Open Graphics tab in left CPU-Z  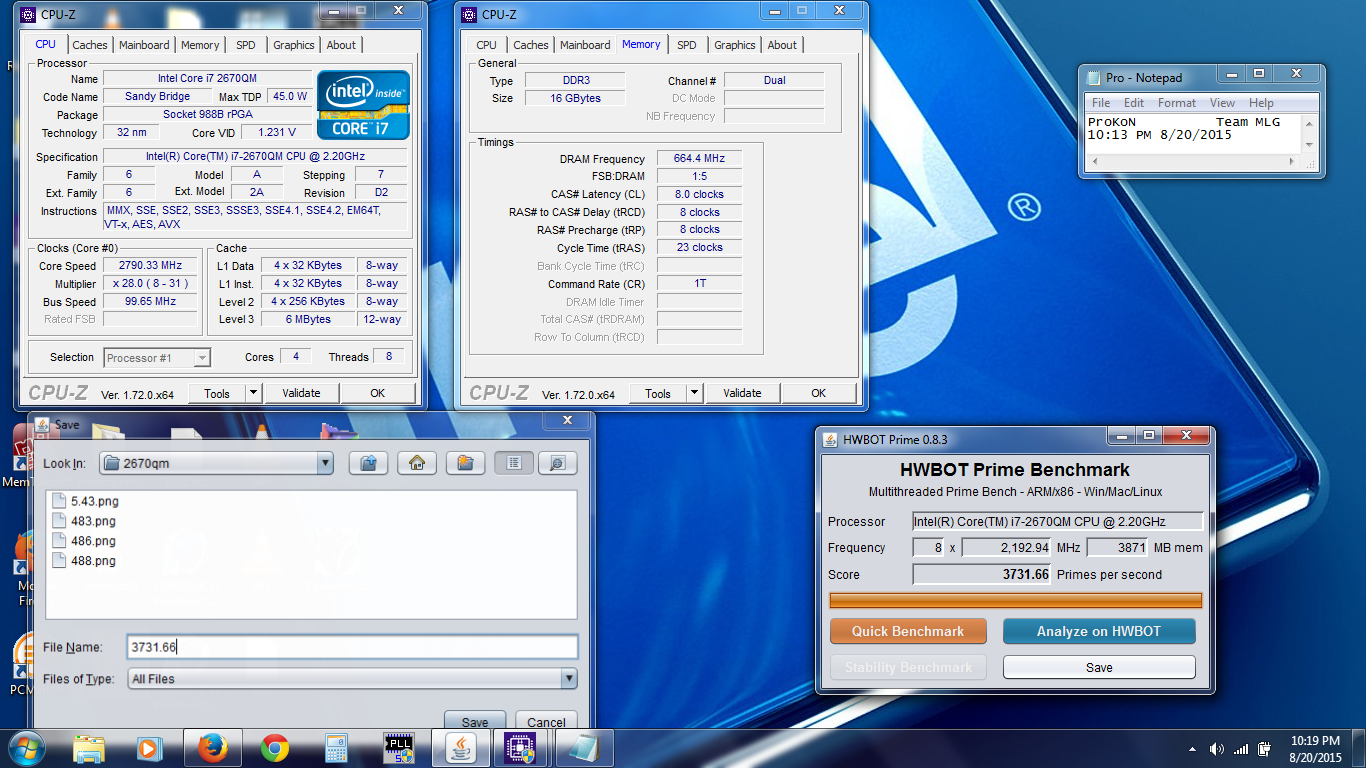point(294,45)
